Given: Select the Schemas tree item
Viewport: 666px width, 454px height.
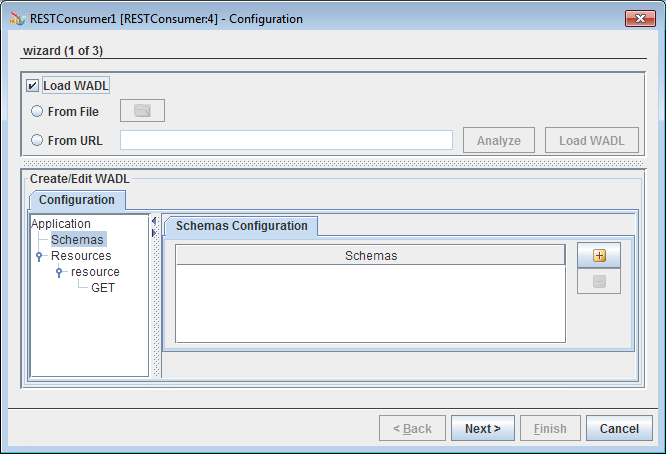Looking at the screenshot, I should pyautogui.click(x=77, y=240).
